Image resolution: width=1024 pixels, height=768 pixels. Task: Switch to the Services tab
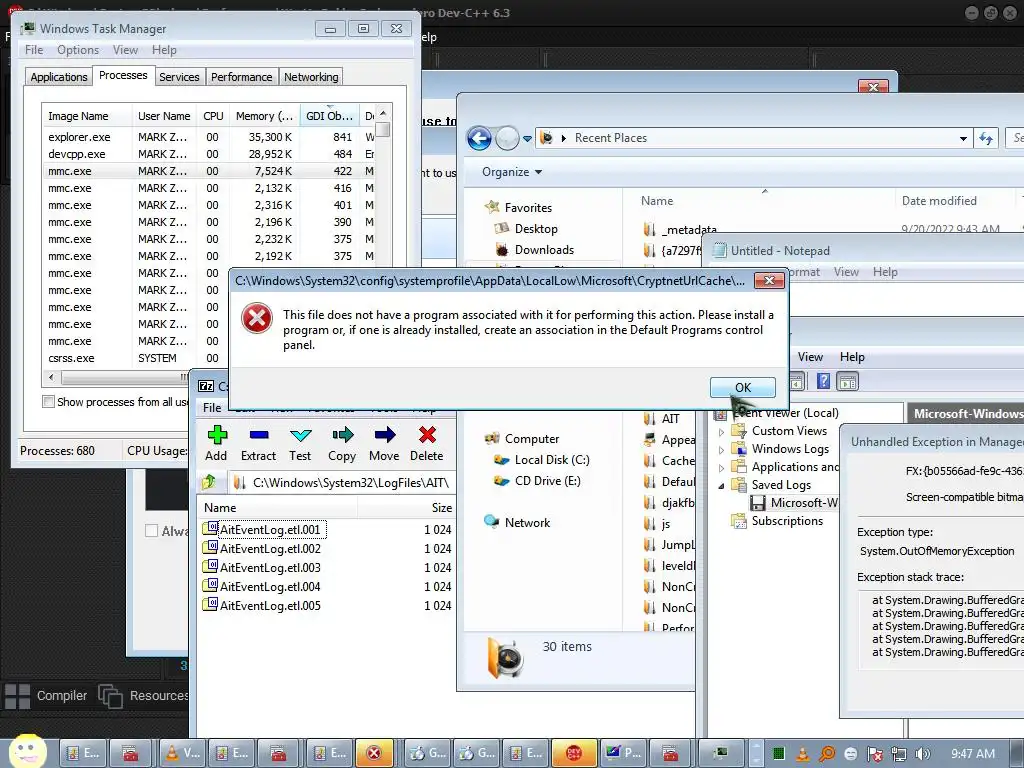[x=179, y=77]
